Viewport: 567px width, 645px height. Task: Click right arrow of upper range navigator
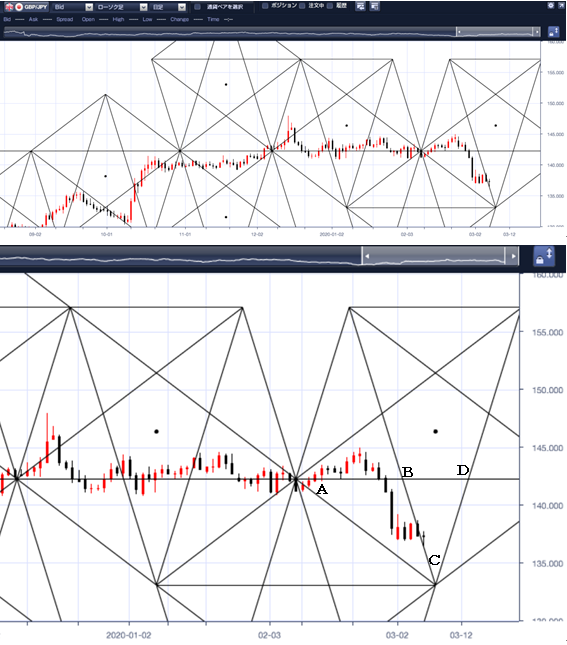click(537, 32)
